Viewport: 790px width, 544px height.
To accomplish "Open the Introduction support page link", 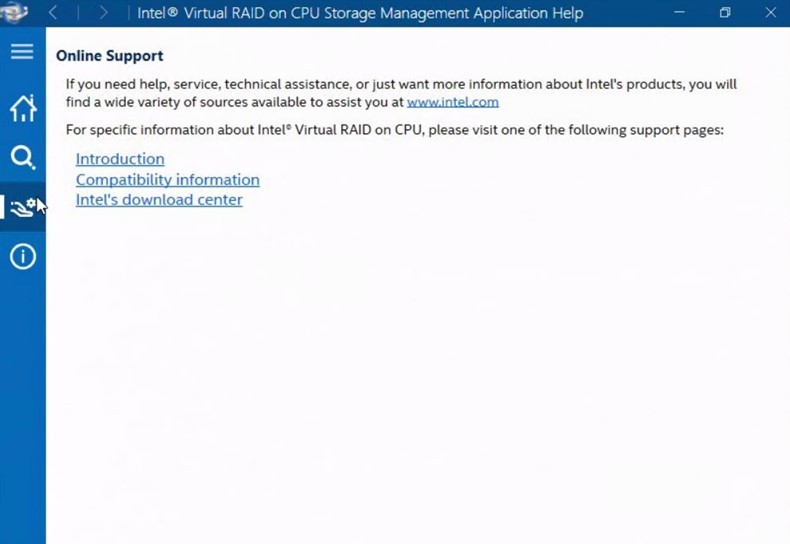I will 120,159.
